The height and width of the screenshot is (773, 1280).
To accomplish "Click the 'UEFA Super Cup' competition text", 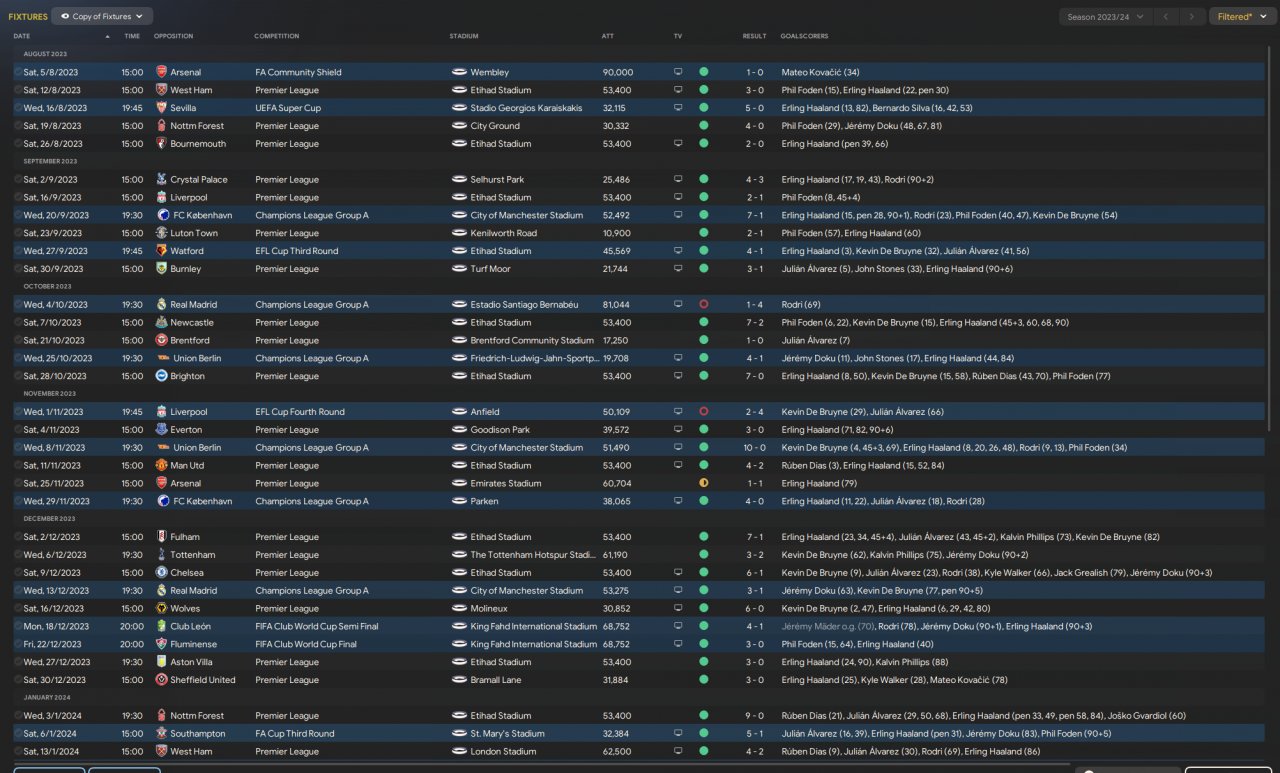I will click(x=288, y=108).
